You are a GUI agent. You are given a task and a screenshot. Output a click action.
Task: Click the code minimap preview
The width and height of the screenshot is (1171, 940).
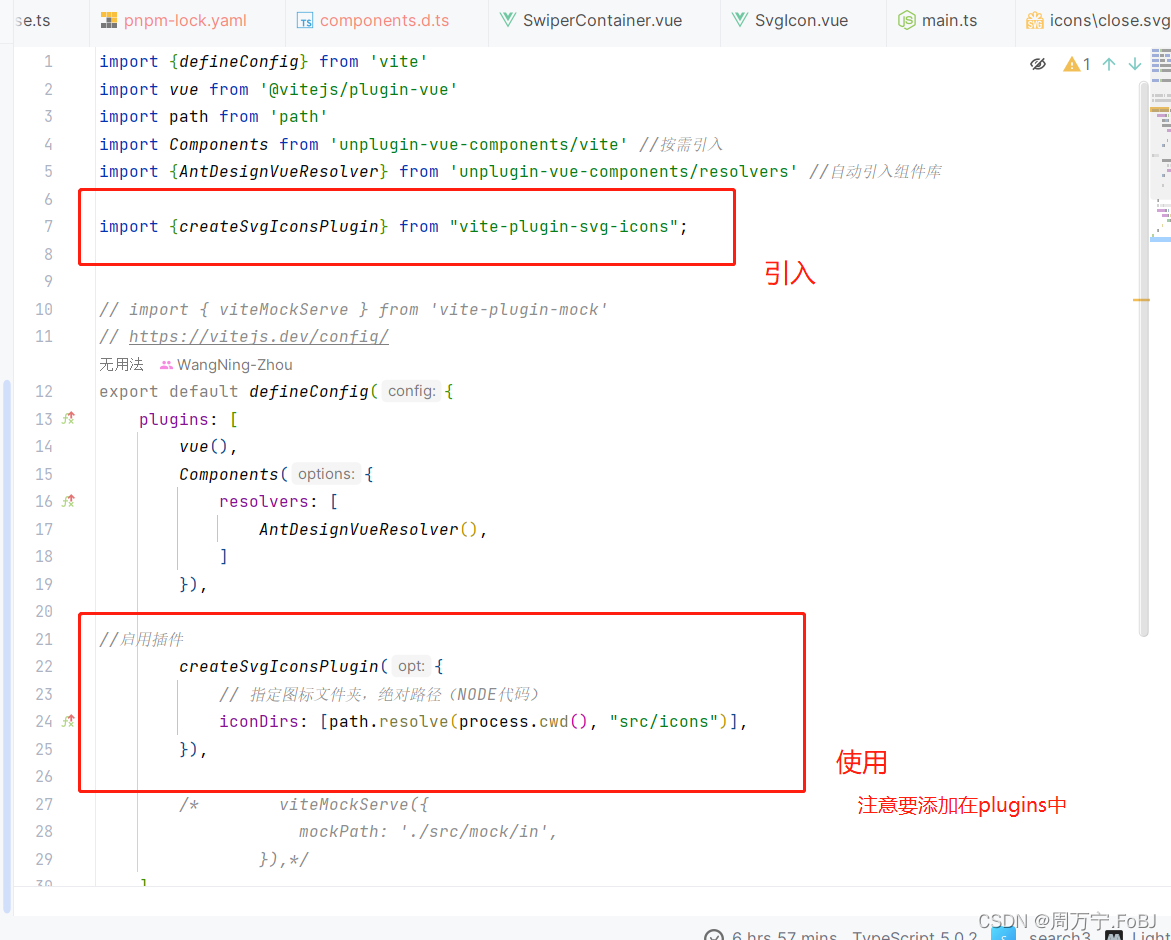(x=1161, y=146)
